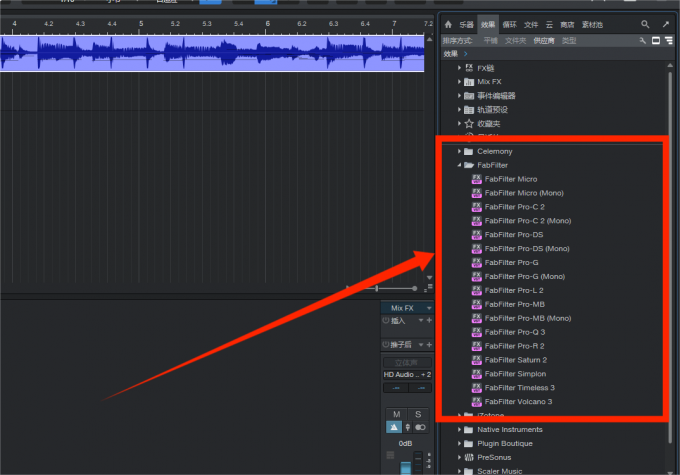This screenshot has width=680, height=475.
Task: Open the Mix FX dropdown arrow
Action: point(429,308)
